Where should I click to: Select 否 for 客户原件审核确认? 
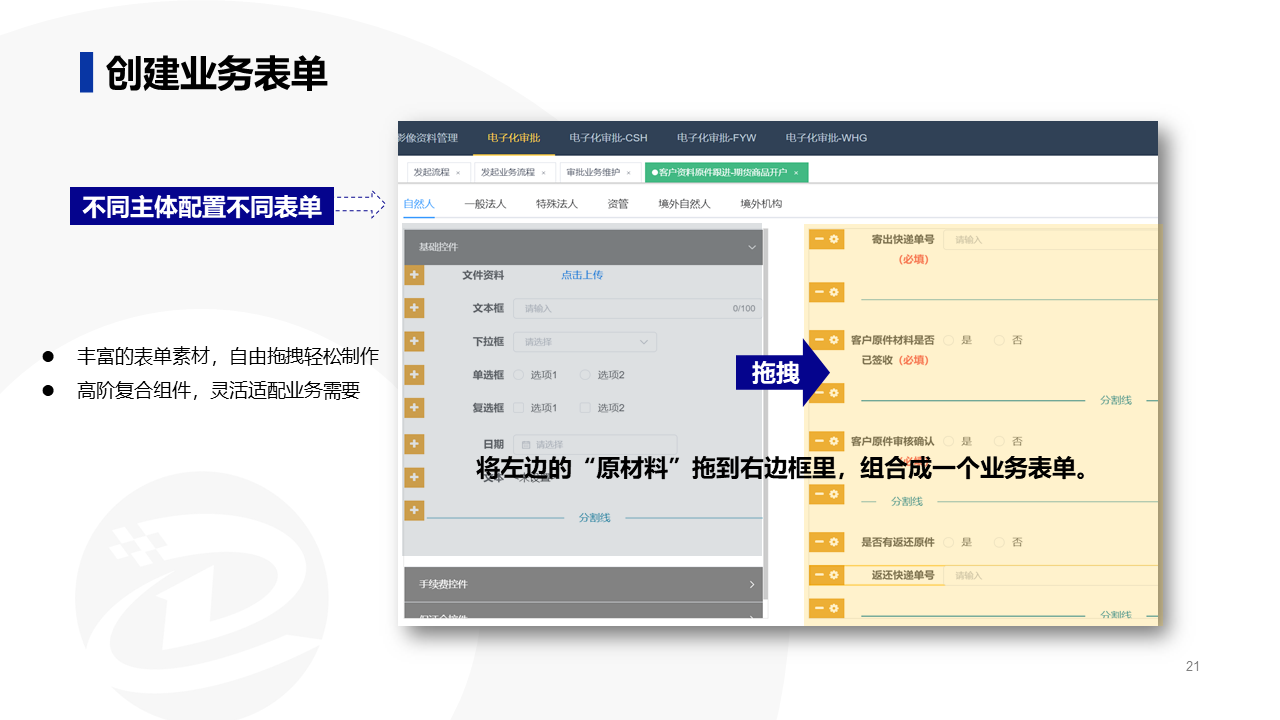coord(999,441)
